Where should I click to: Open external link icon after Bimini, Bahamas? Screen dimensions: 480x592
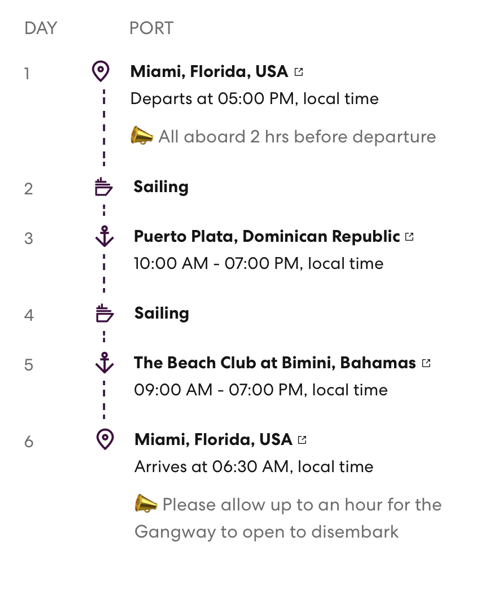click(426, 363)
